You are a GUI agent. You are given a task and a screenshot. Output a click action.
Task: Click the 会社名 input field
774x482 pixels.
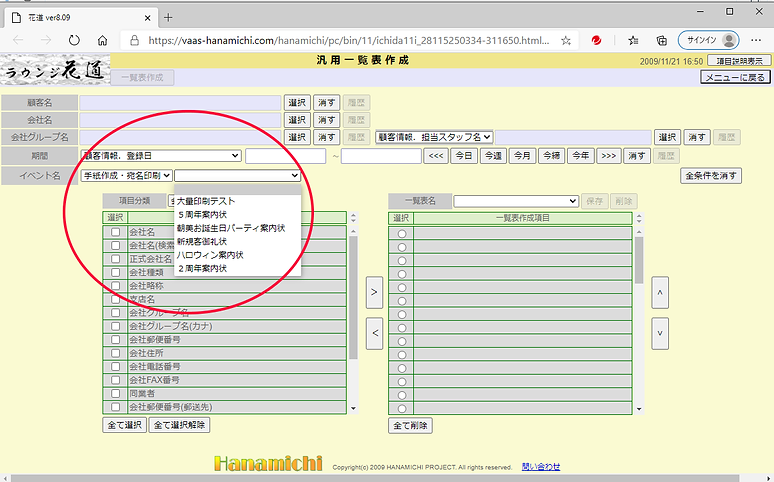180,120
